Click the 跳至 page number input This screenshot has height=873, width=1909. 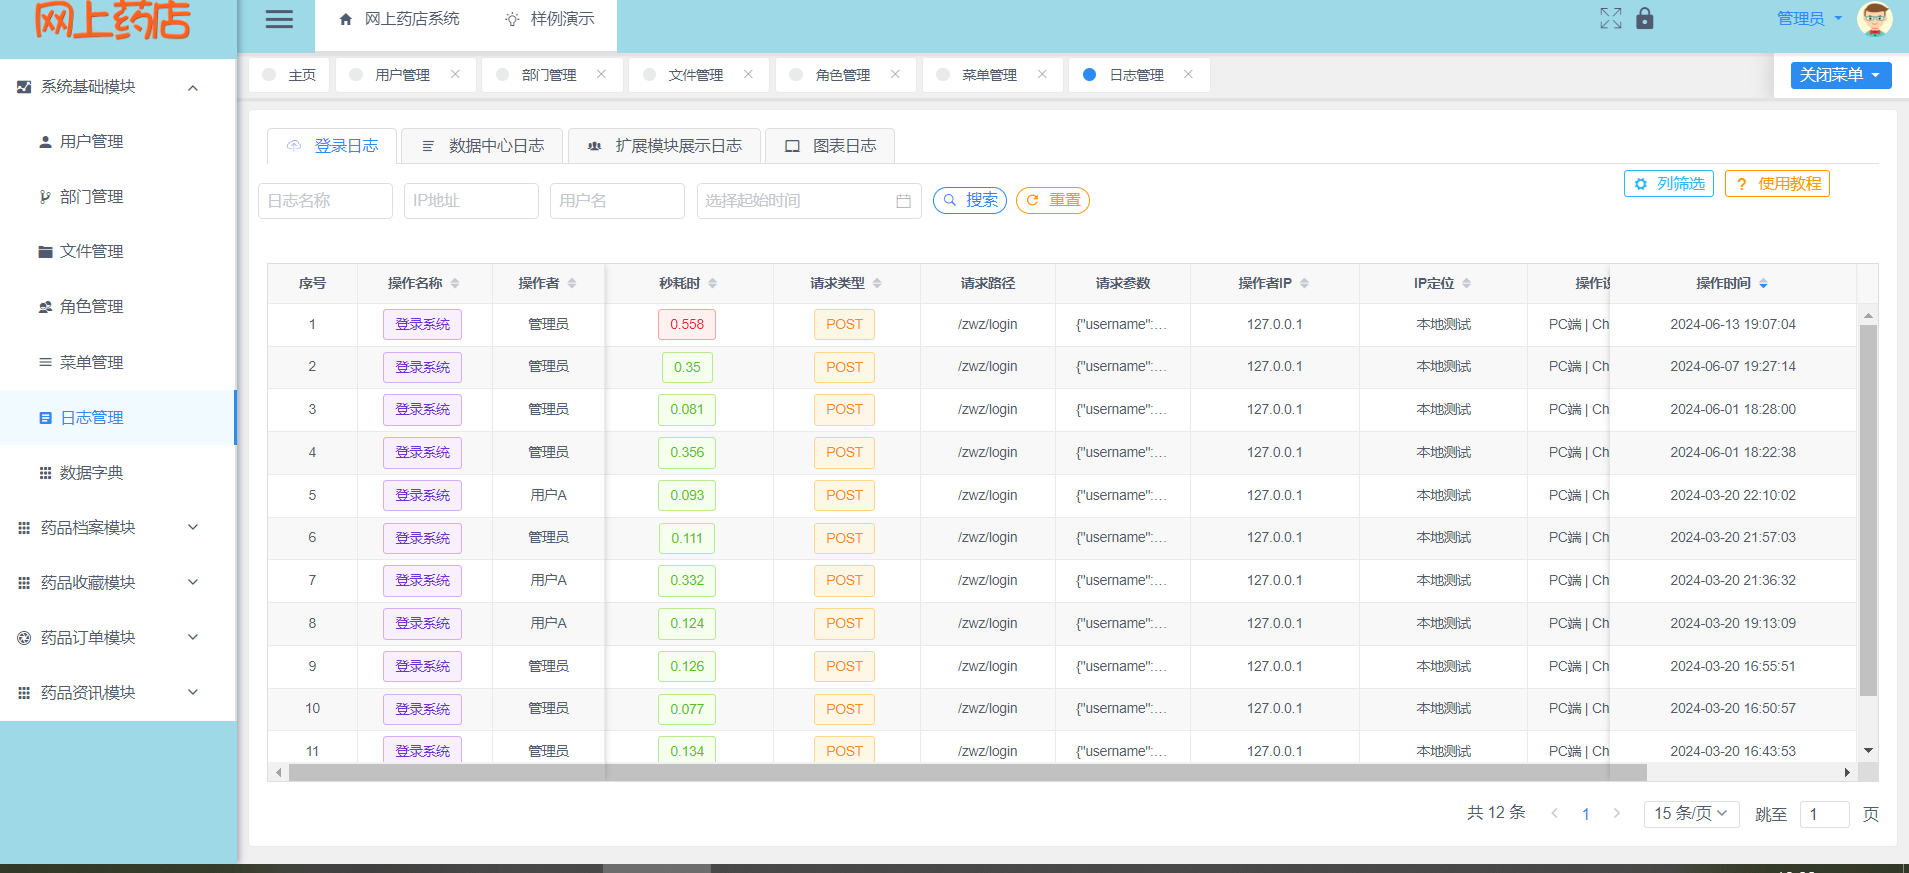click(x=1824, y=814)
